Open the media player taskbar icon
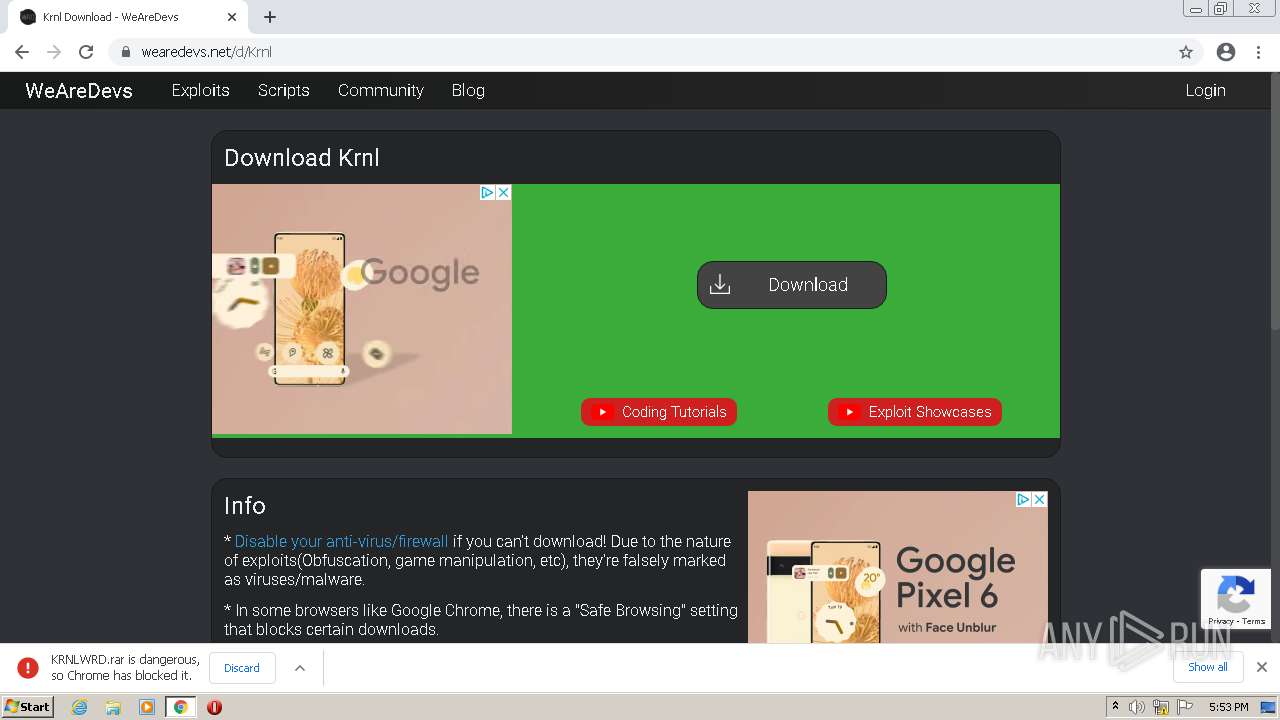Image resolution: width=1280 pixels, height=720 pixels. (147, 707)
